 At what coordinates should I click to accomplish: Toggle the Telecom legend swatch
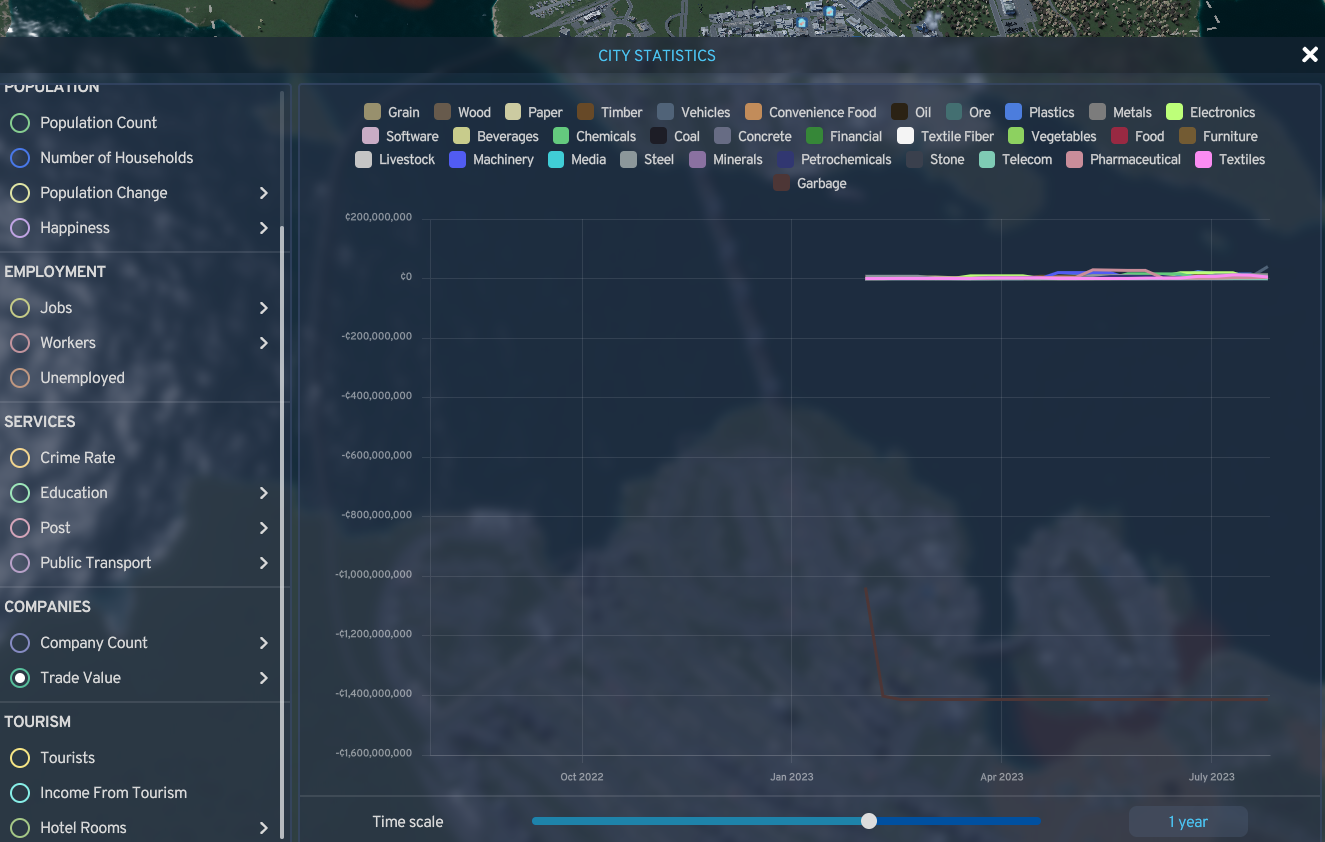pyautogui.click(x=987, y=159)
